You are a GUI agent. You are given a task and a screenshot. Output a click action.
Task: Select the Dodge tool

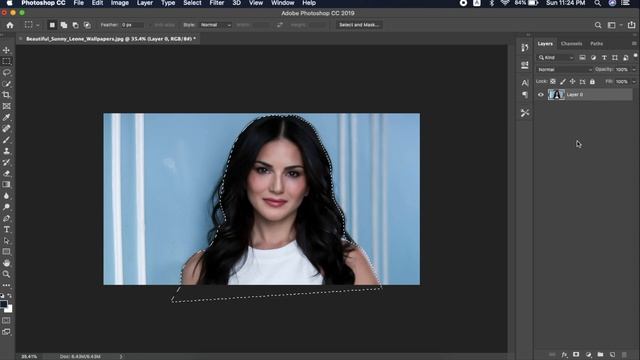pyautogui.click(x=7, y=207)
